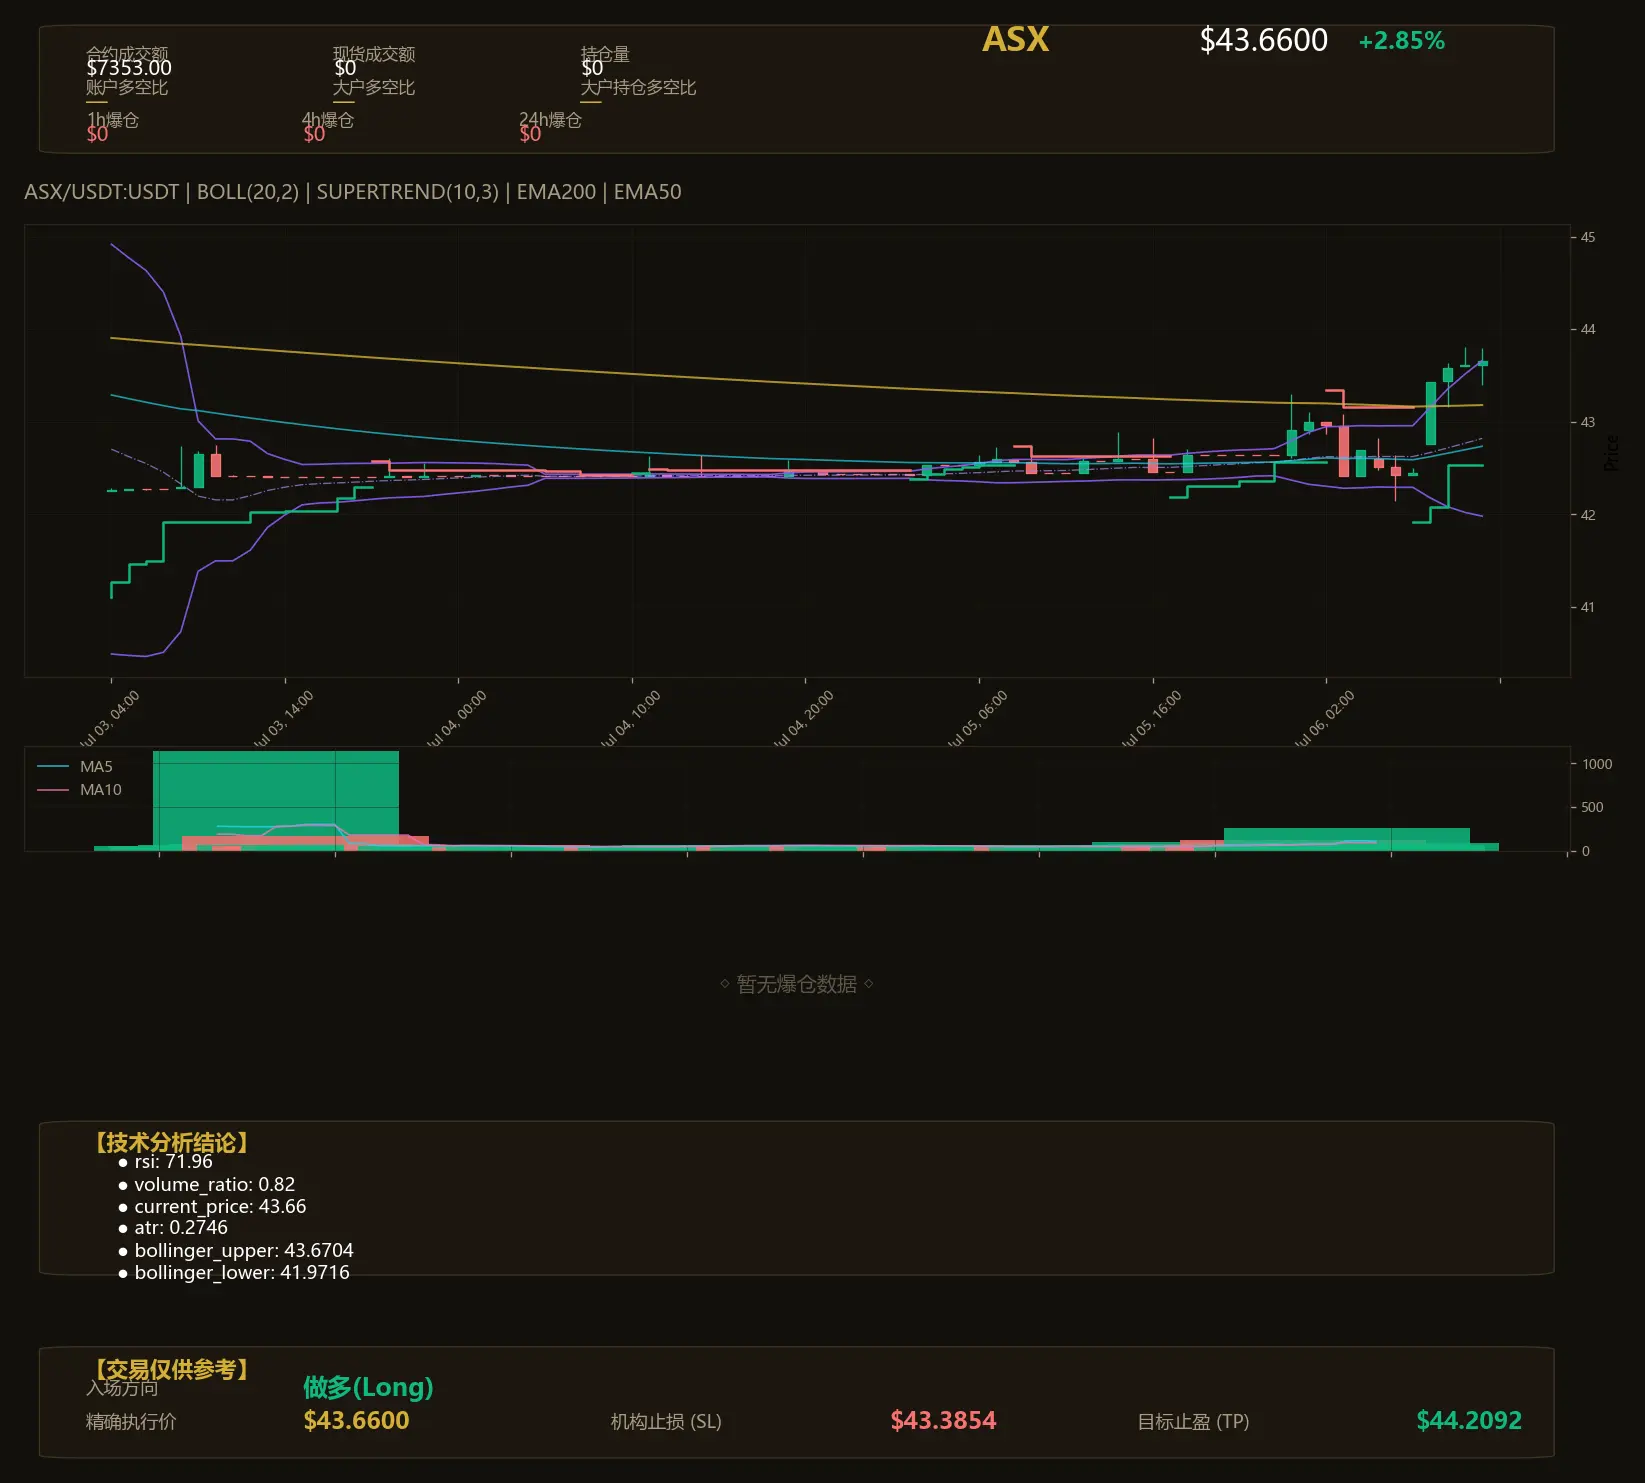Click the price axis label 44
This screenshot has width=1645, height=1483.
tap(1588, 330)
